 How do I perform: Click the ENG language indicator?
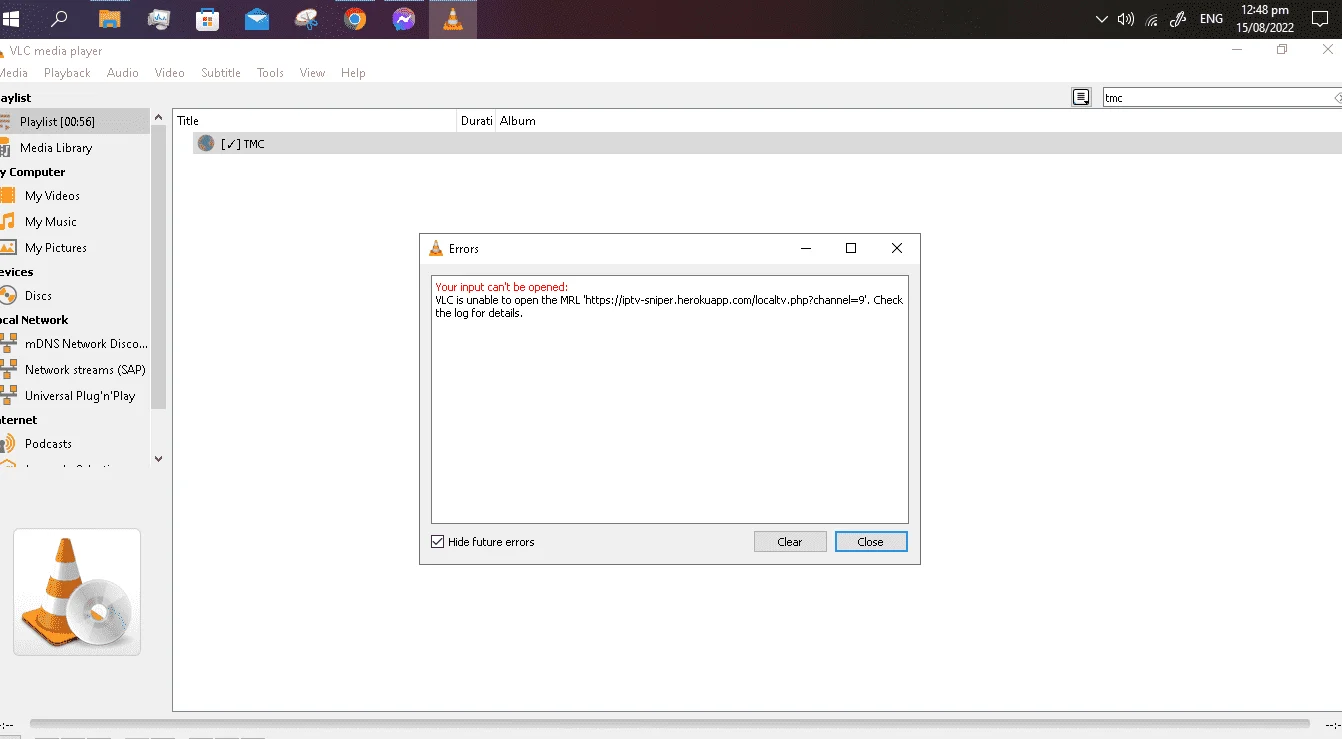pyautogui.click(x=1211, y=19)
